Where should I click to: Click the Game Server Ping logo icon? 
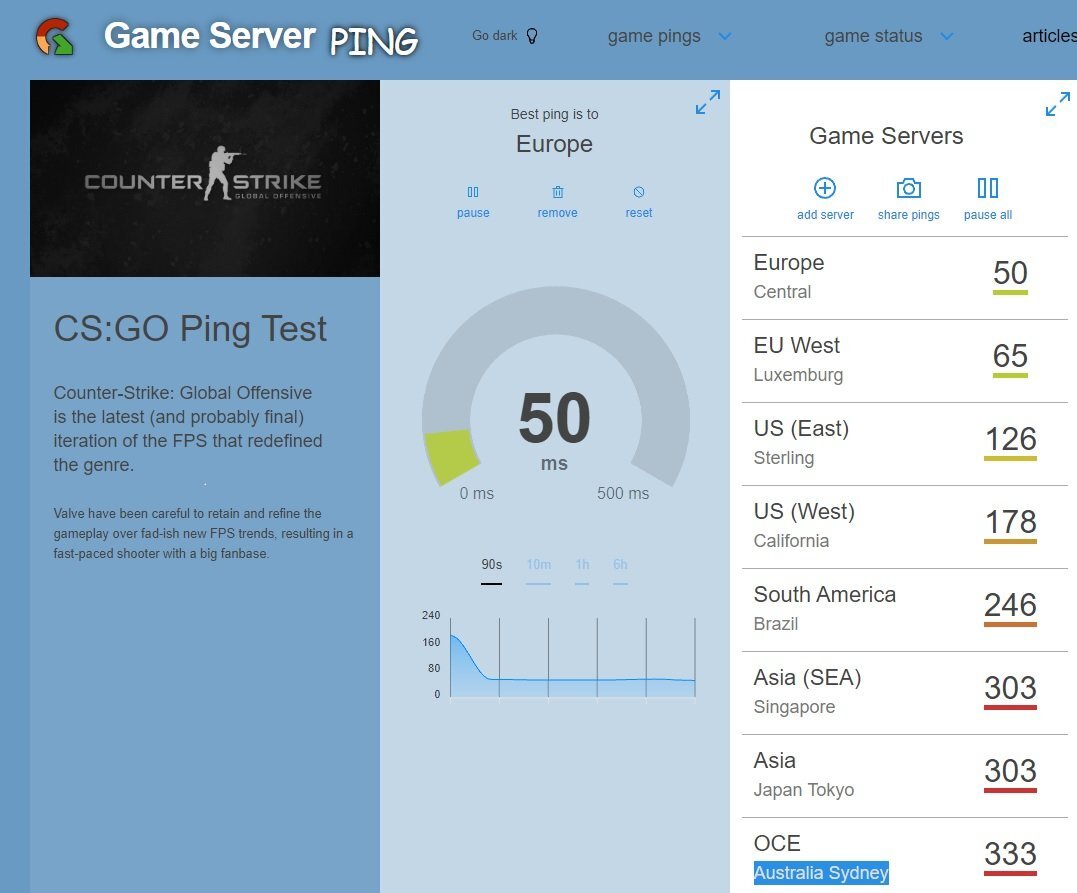pyautogui.click(x=55, y=37)
